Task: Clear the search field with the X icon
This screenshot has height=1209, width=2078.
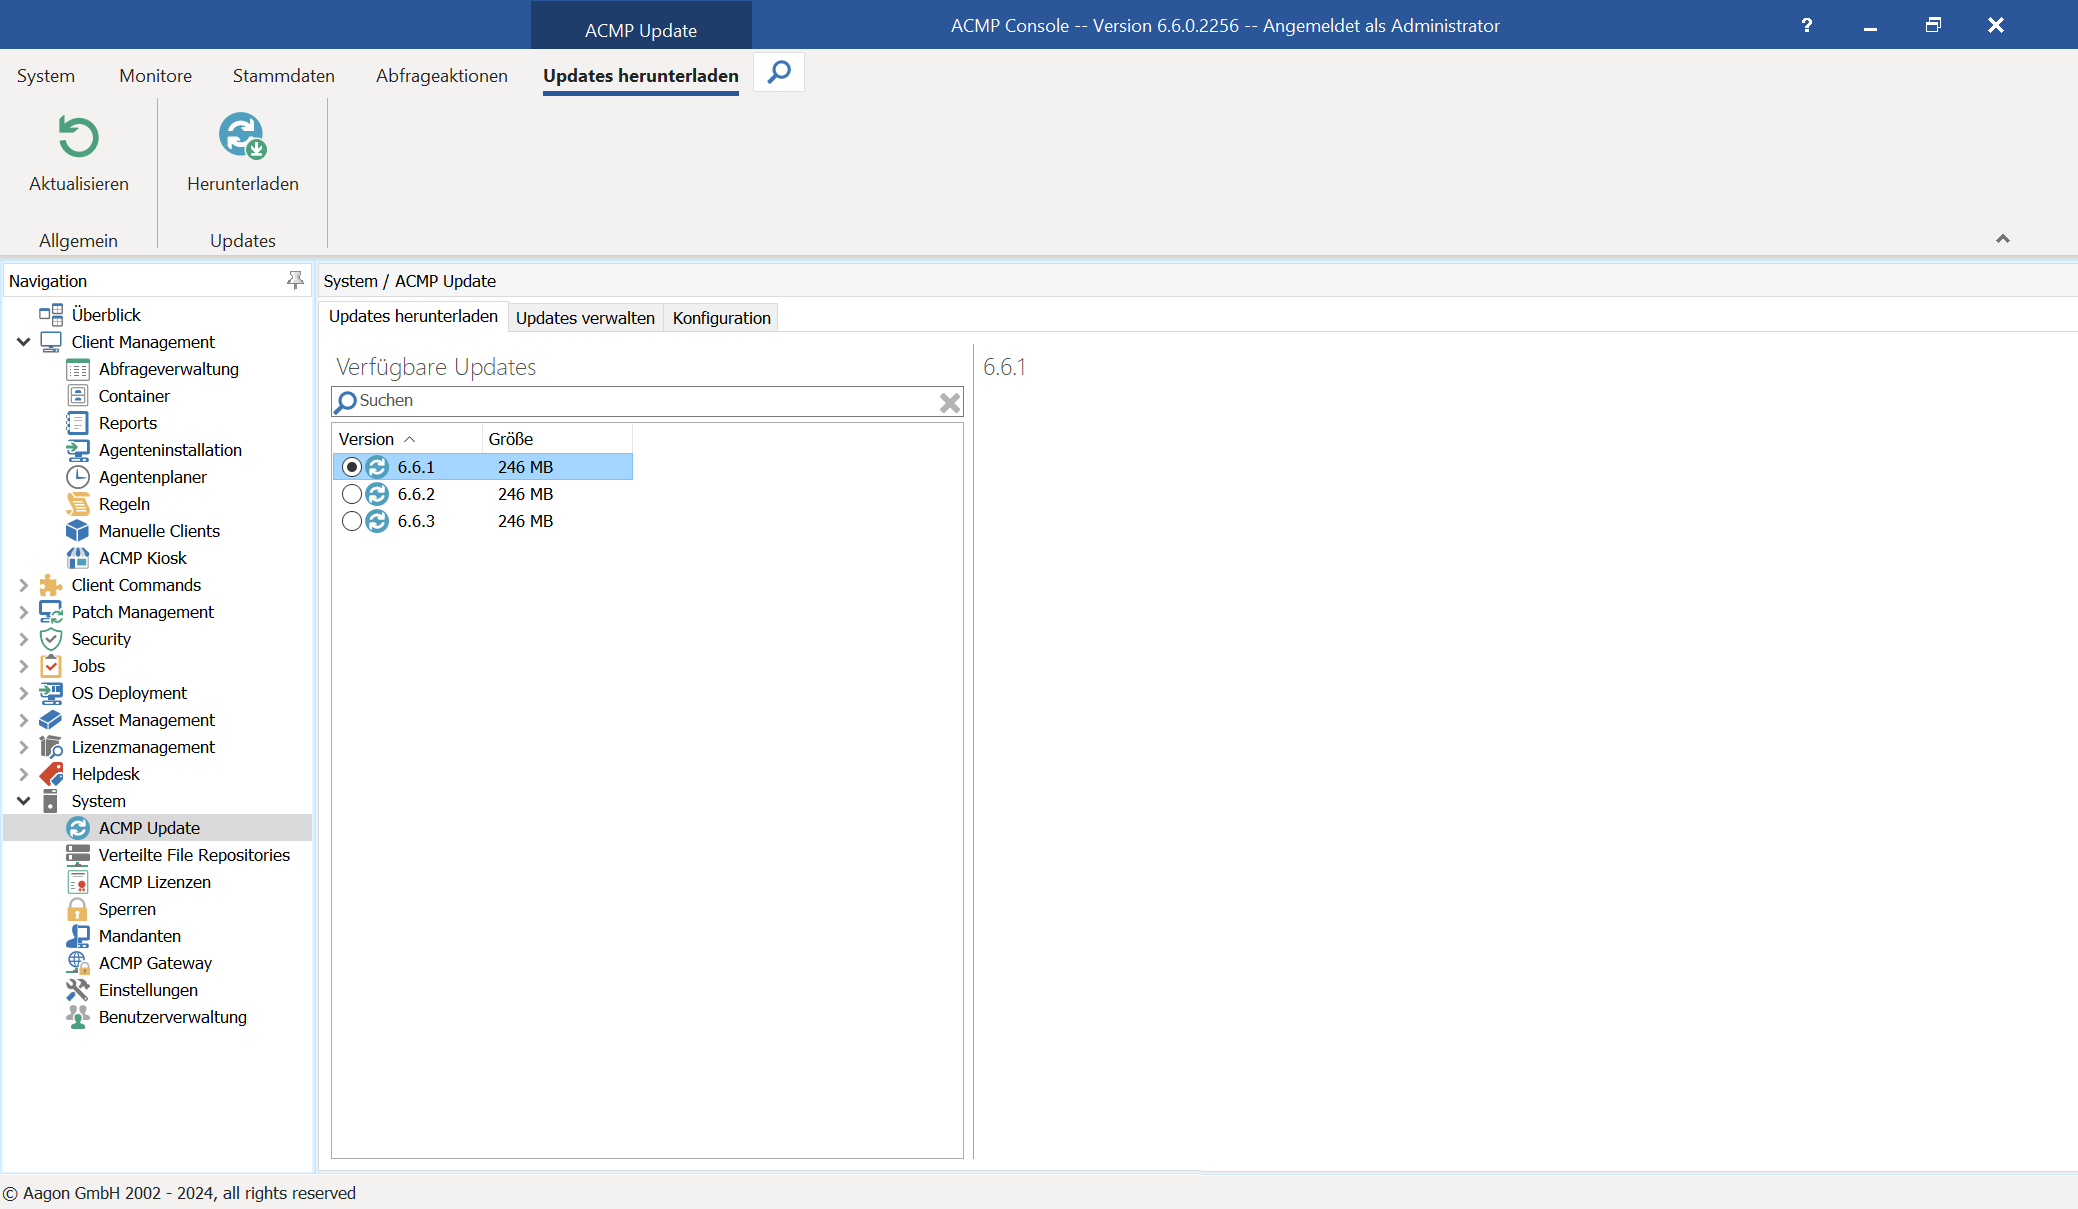Action: (x=948, y=401)
